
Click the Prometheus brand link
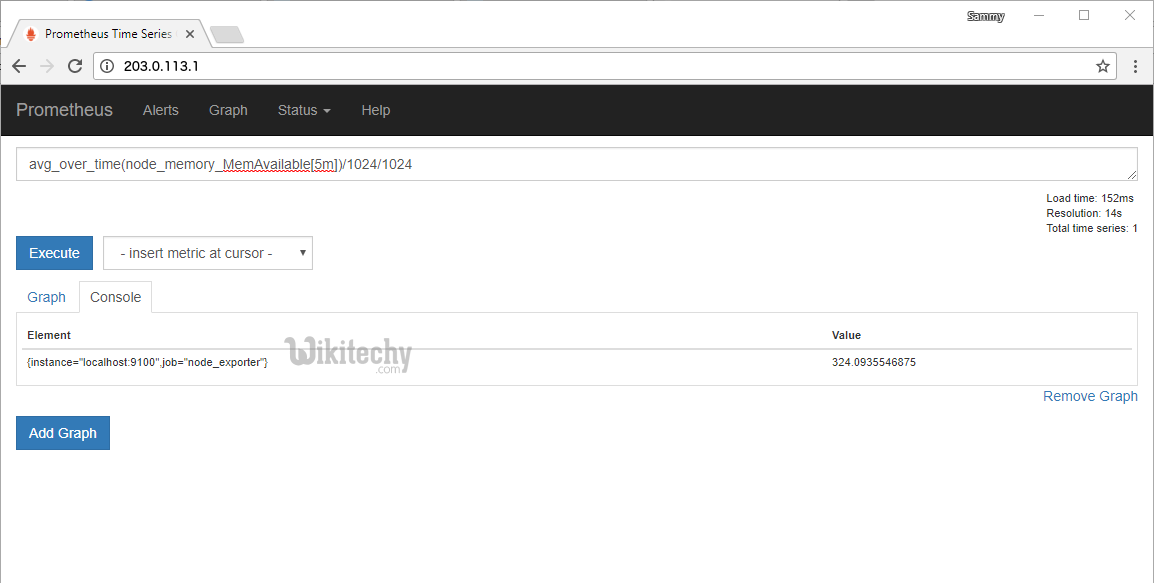(x=64, y=110)
